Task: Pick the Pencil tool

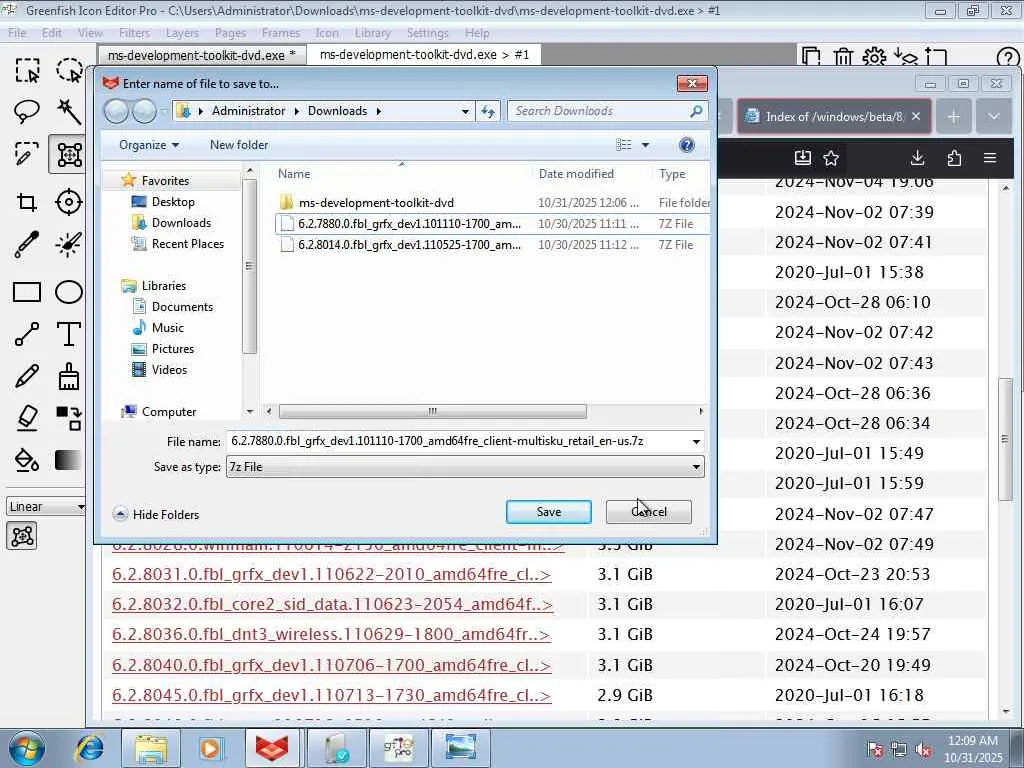Action: 27,376
